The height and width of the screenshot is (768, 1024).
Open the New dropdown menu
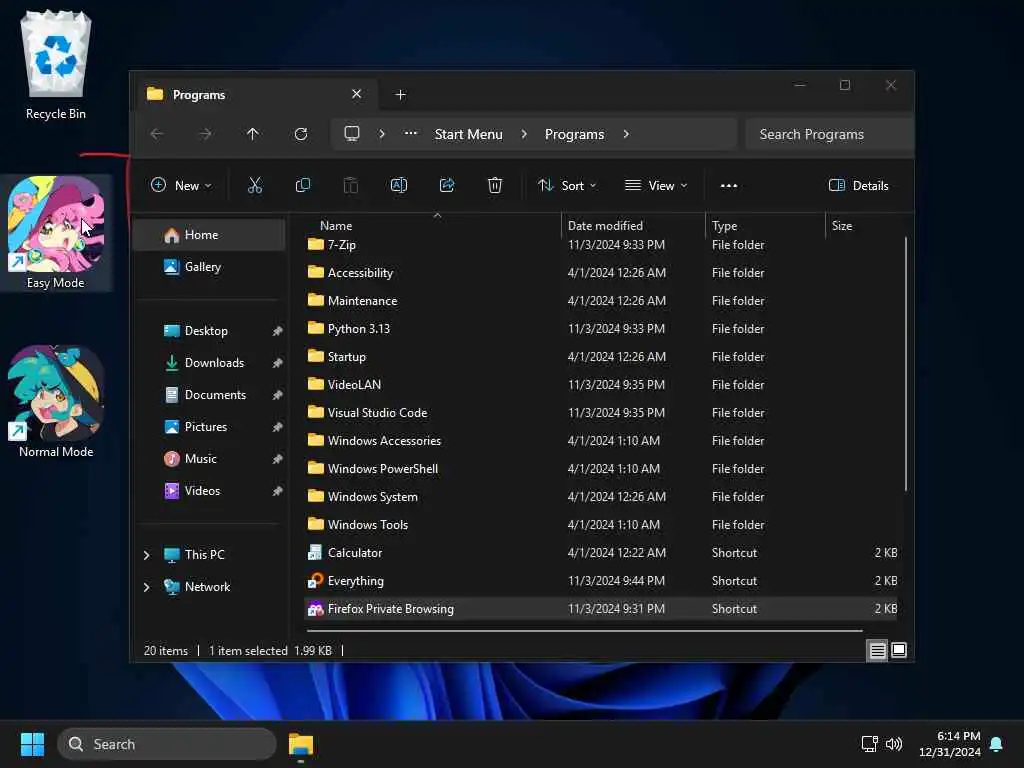181,185
